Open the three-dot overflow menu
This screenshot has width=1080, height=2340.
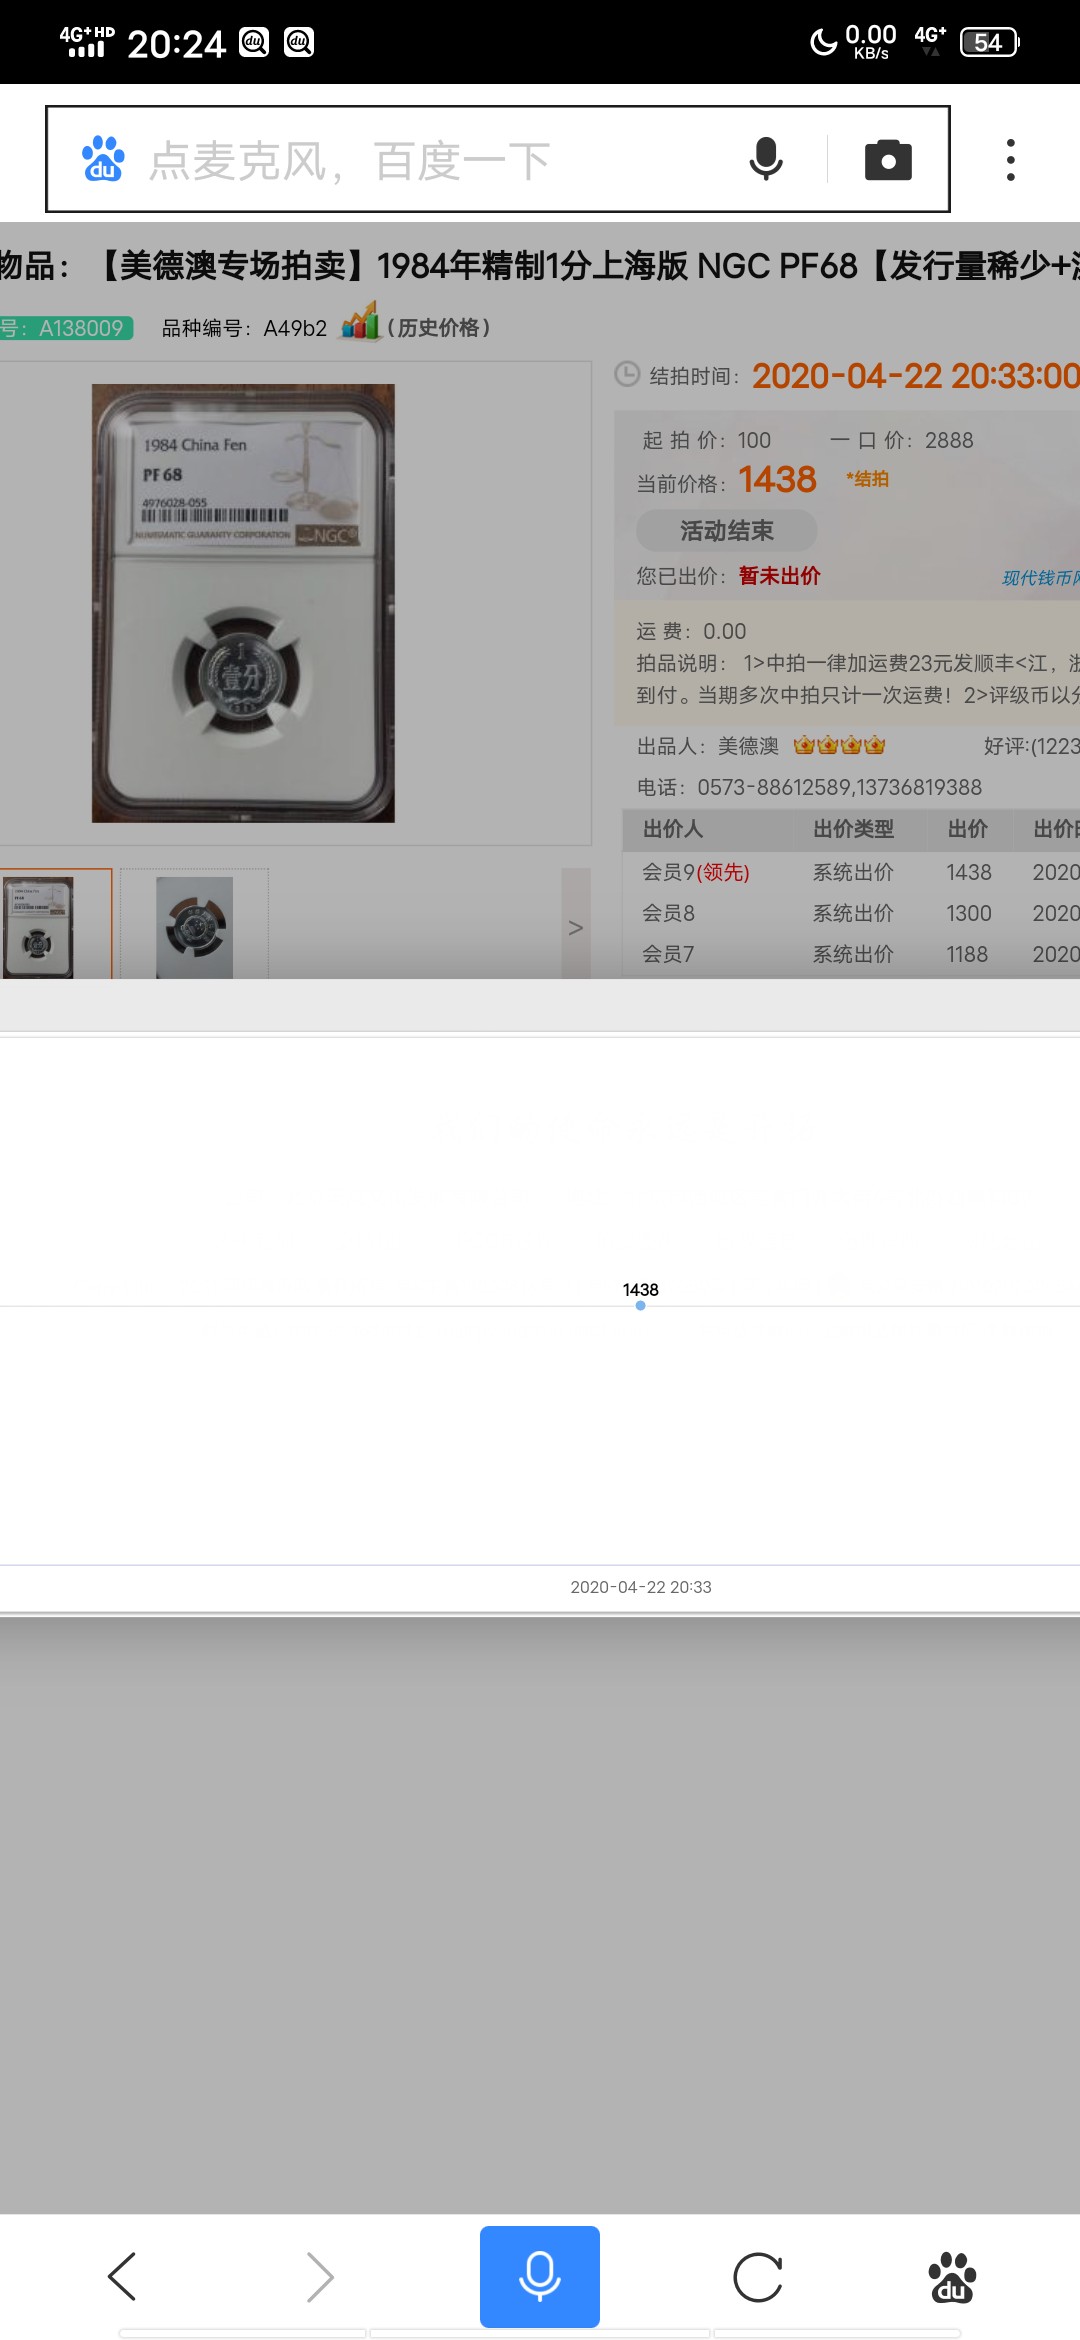point(1011,160)
